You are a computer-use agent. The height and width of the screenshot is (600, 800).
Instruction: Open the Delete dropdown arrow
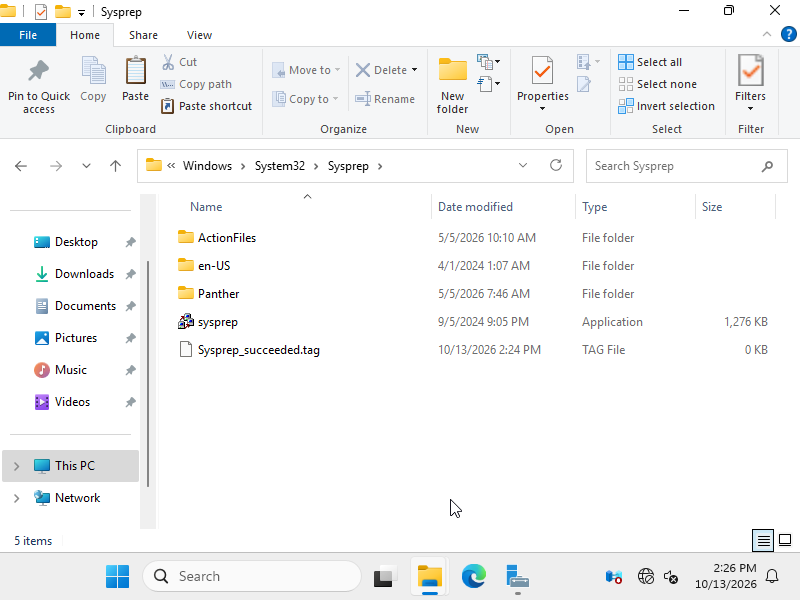coord(414,70)
